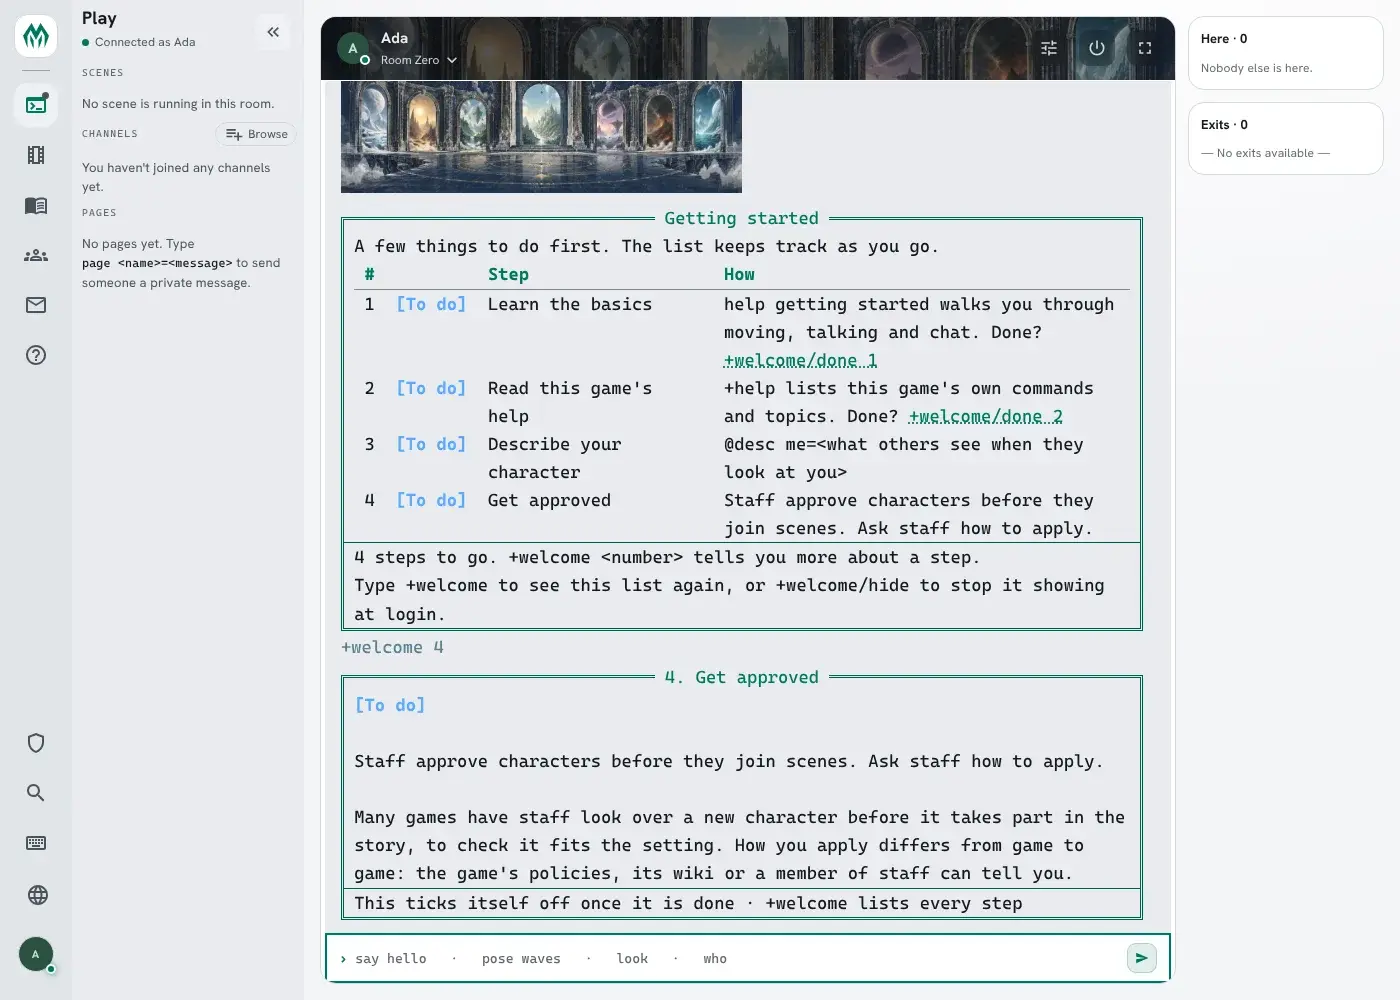Screen dimensions: 1400x1000
Task: Click the Ada character avatar in header
Action: [353, 48]
